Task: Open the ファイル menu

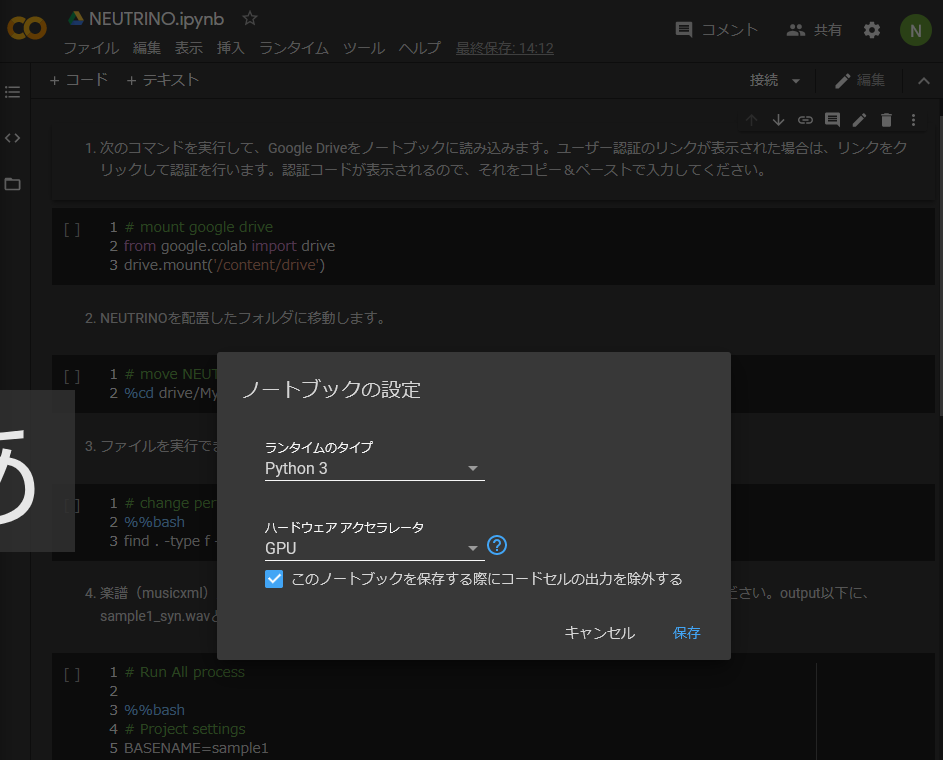Action: [91, 48]
